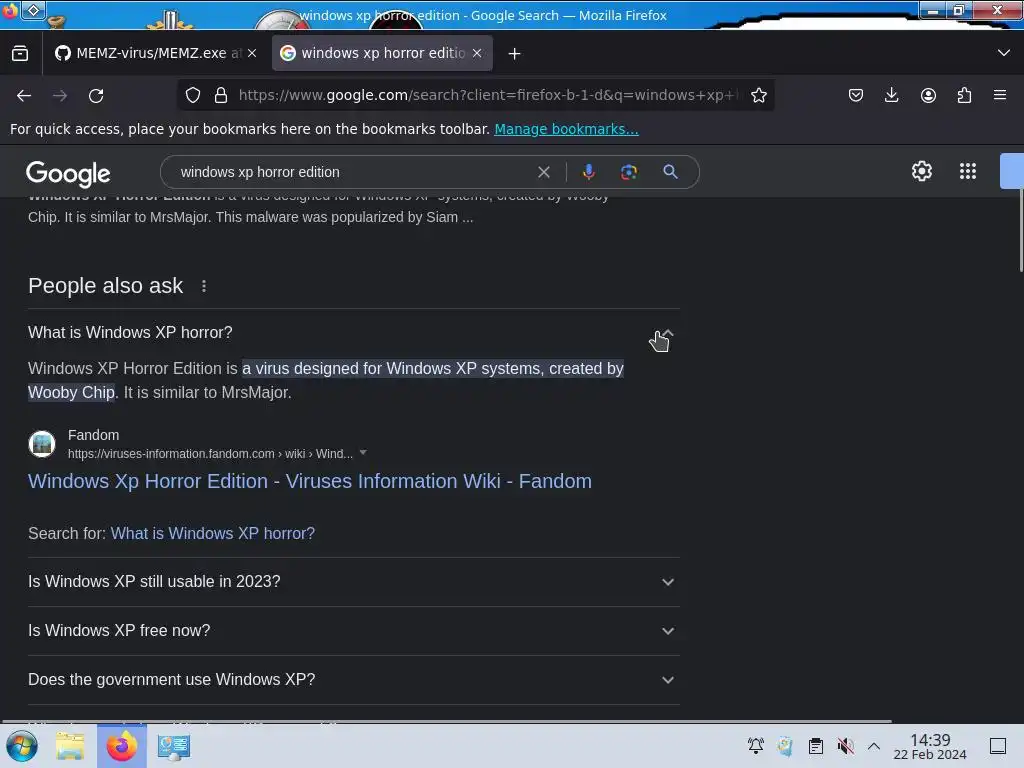
Task: Expand Does the government use Windows XP
Action: [353, 680]
